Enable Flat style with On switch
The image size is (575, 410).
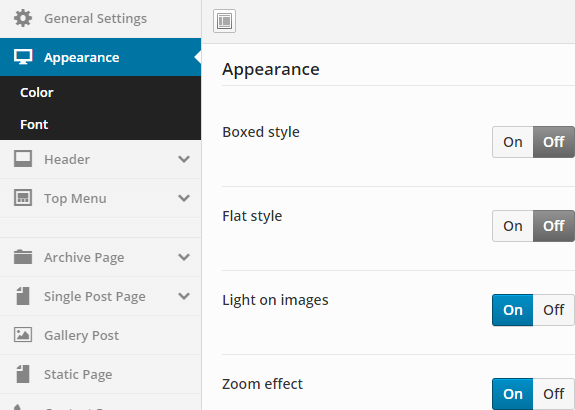pyautogui.click(x=513, y=226)
